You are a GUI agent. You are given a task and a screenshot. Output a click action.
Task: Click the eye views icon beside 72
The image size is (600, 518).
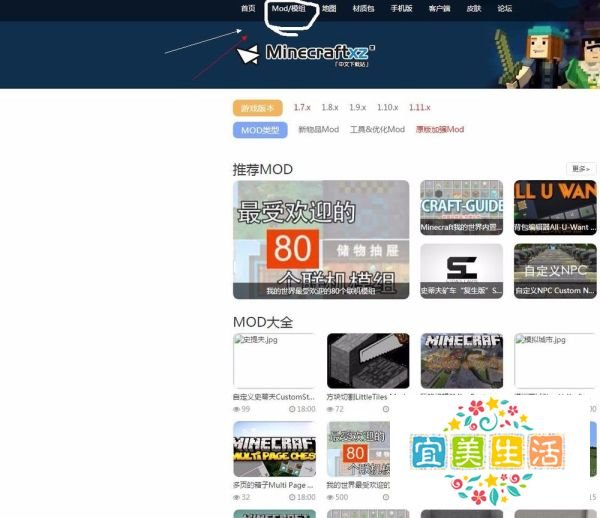[x=330, y=409]
